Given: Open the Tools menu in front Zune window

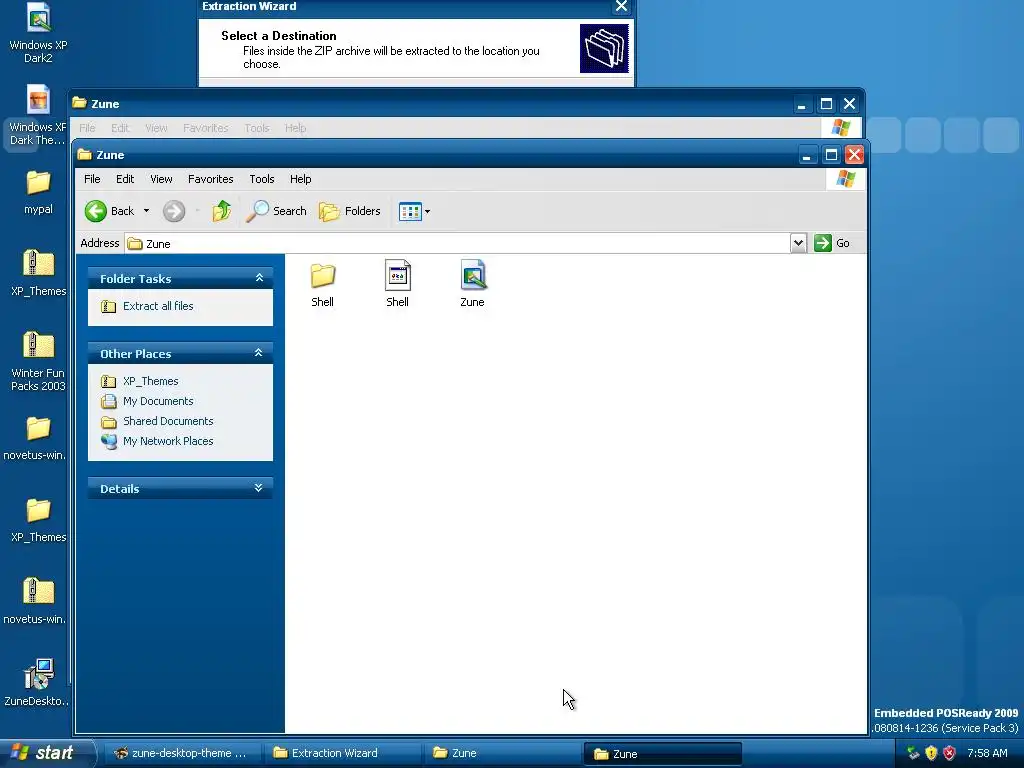Looking at the screenshot, I should [261, 179].
